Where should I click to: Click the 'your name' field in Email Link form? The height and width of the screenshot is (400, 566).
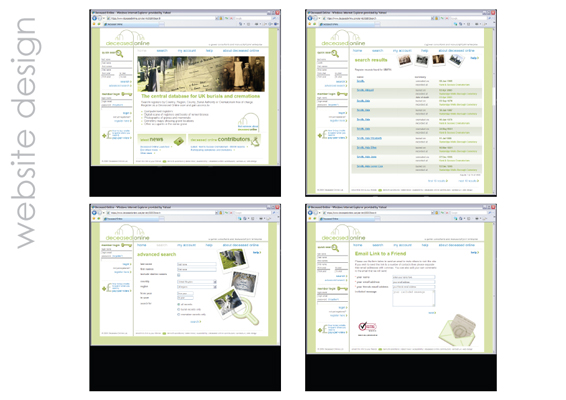point(414,277)
